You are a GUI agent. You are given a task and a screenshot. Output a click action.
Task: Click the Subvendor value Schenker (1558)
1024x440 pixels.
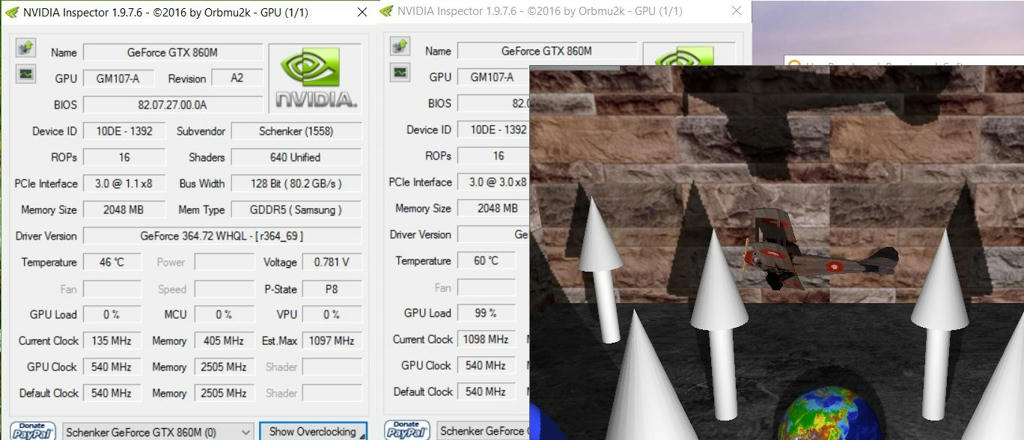click(296, 131)
